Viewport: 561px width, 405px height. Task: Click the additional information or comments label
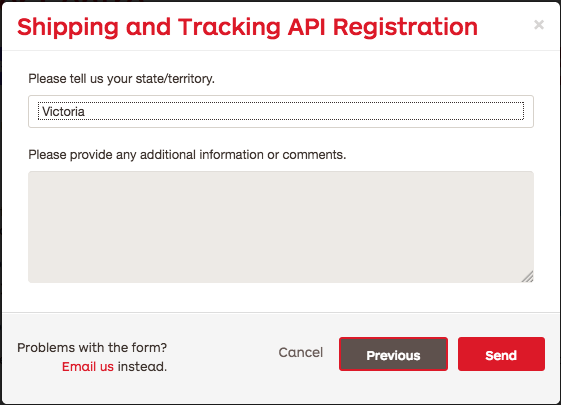[187, 155]
